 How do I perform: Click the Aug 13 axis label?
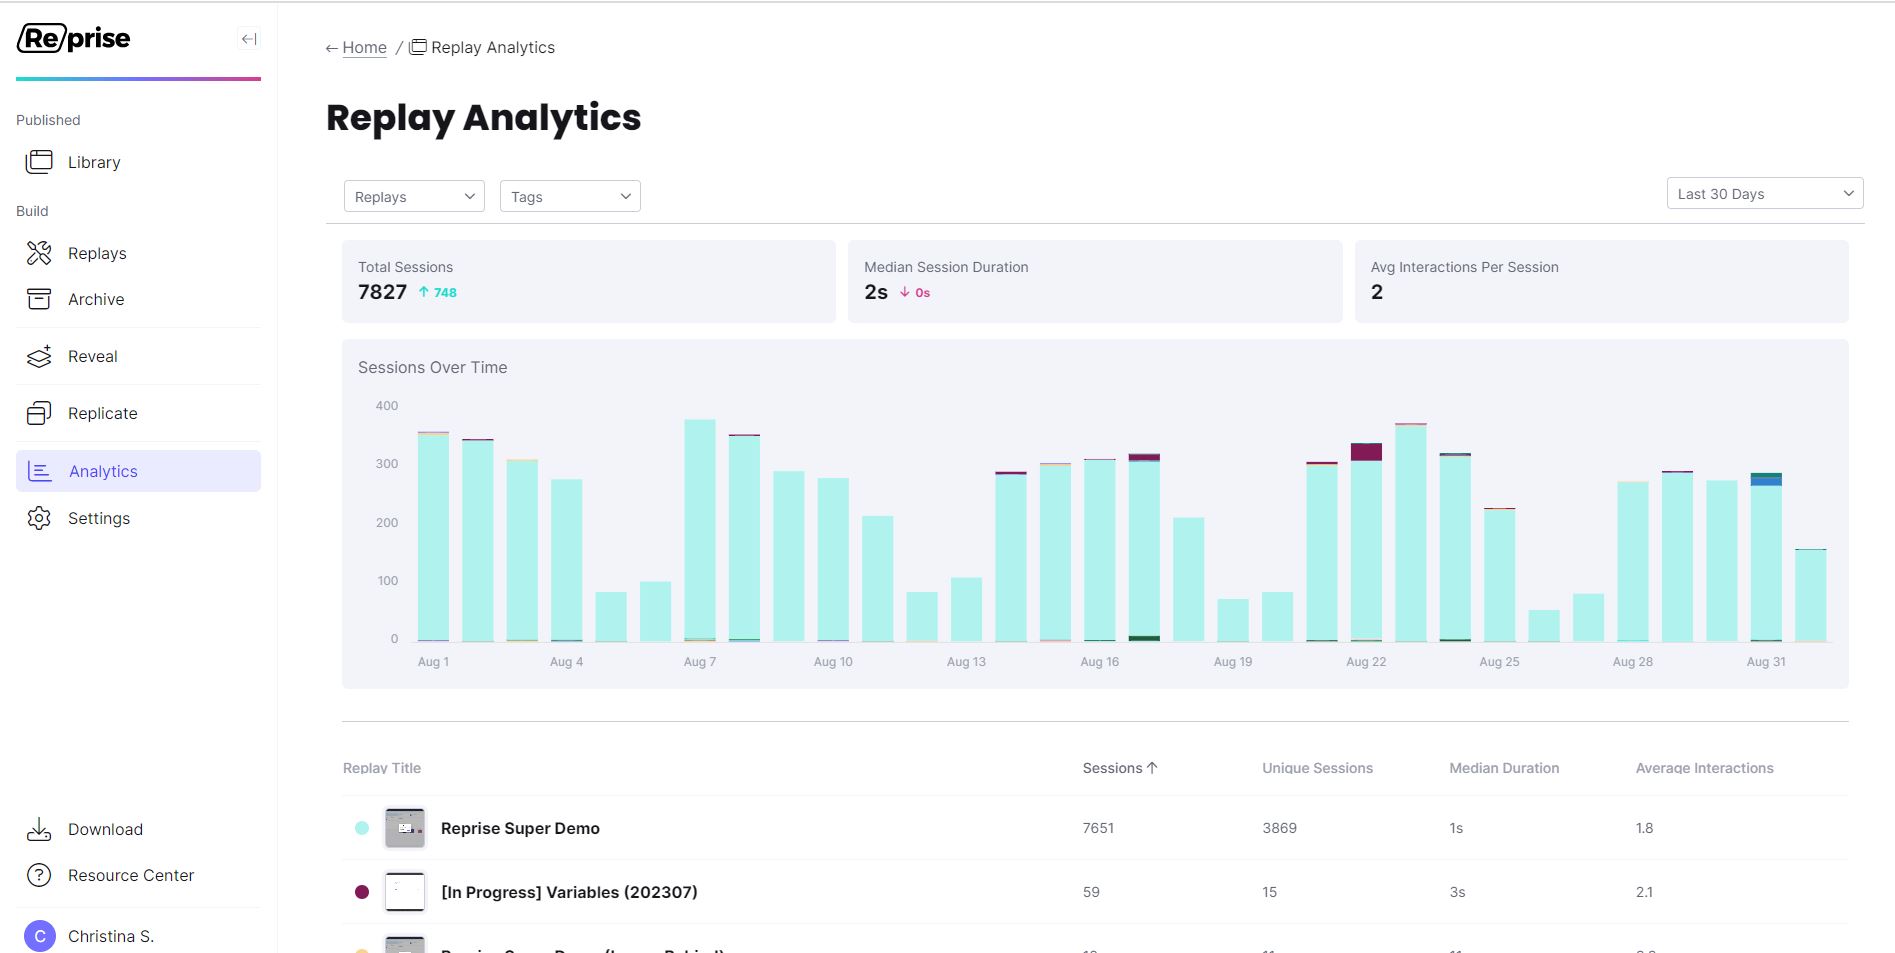(x=966, y=662)
